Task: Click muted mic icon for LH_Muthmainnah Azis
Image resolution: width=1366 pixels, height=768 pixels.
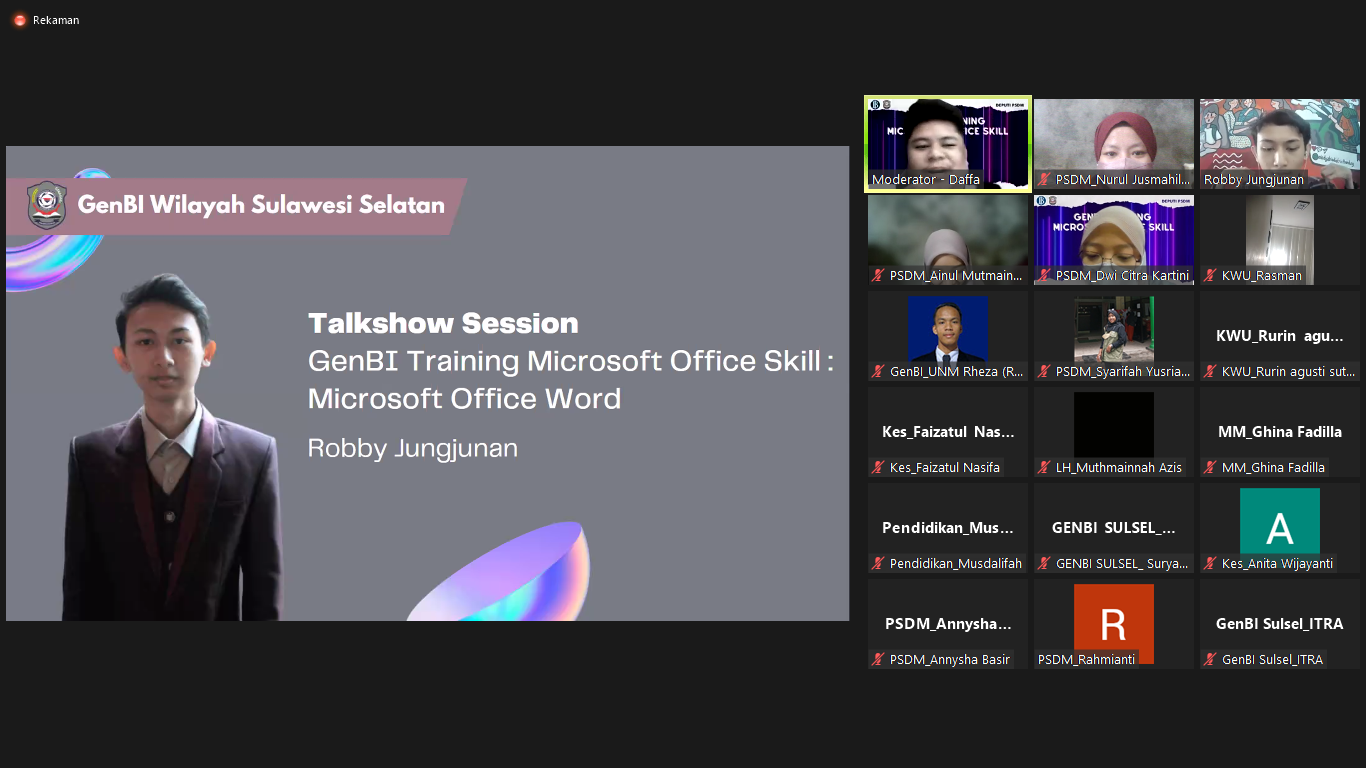Action: 1044,468
